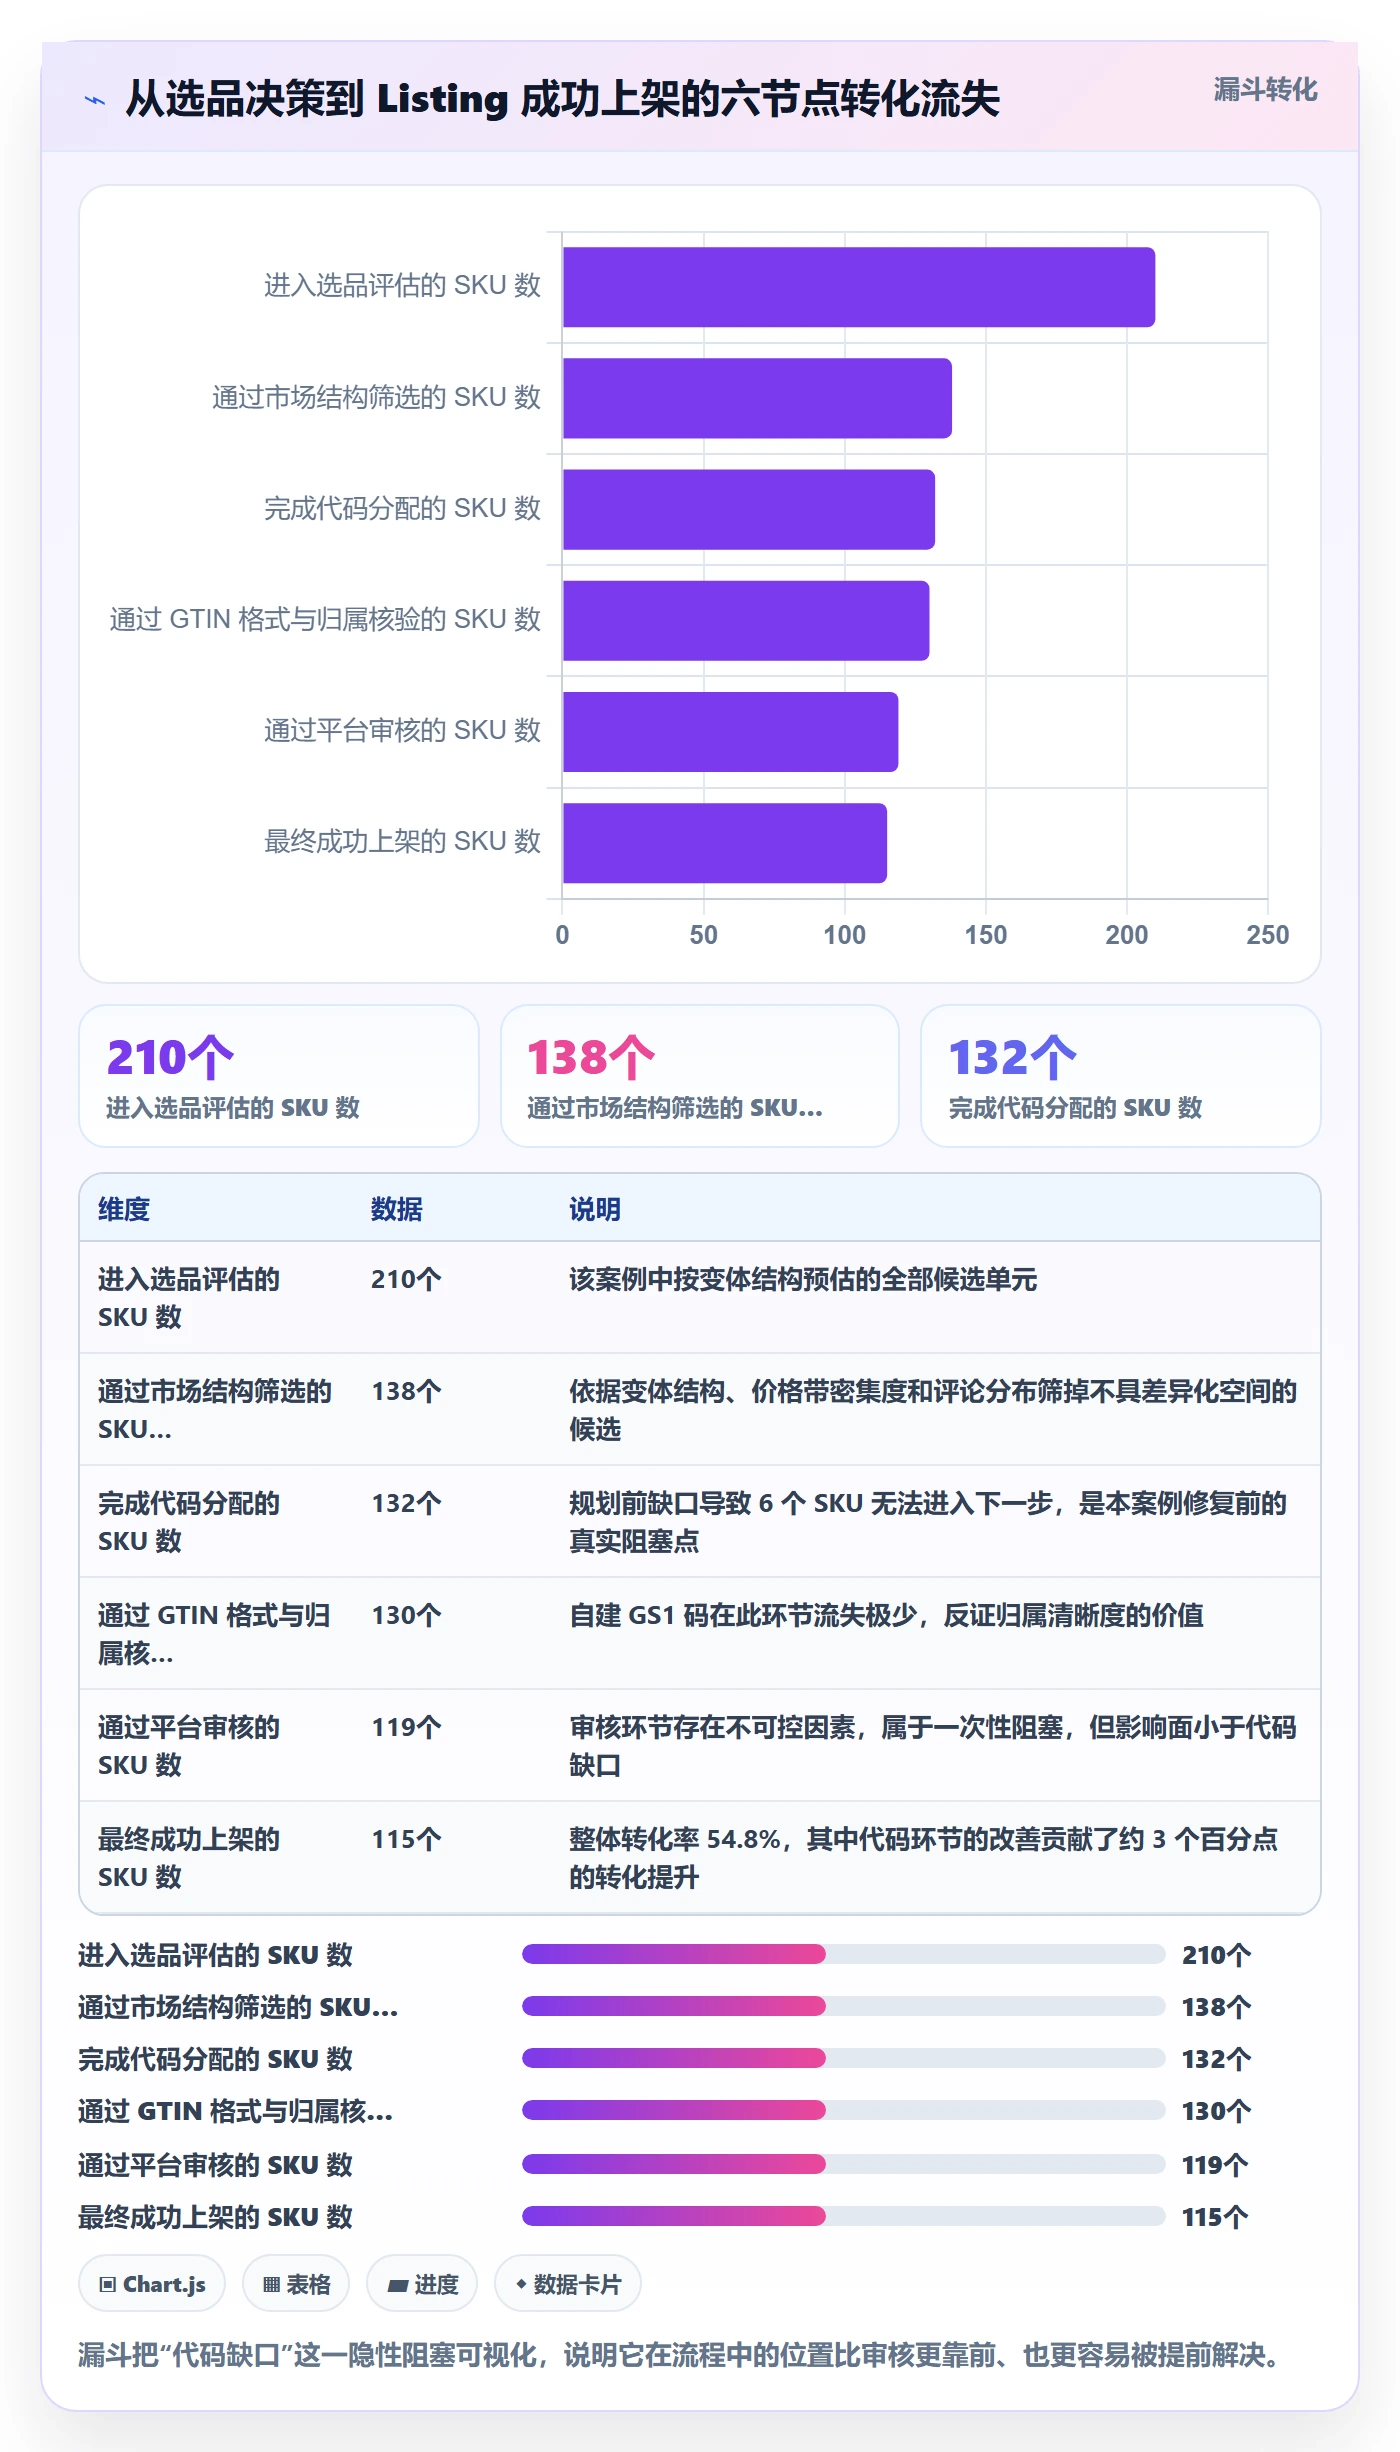Click the 最终成功上架的 SKU 数 cell in the 维度 column
This screenshot has height=2452, width=1400.
[x=189, y=1857]
